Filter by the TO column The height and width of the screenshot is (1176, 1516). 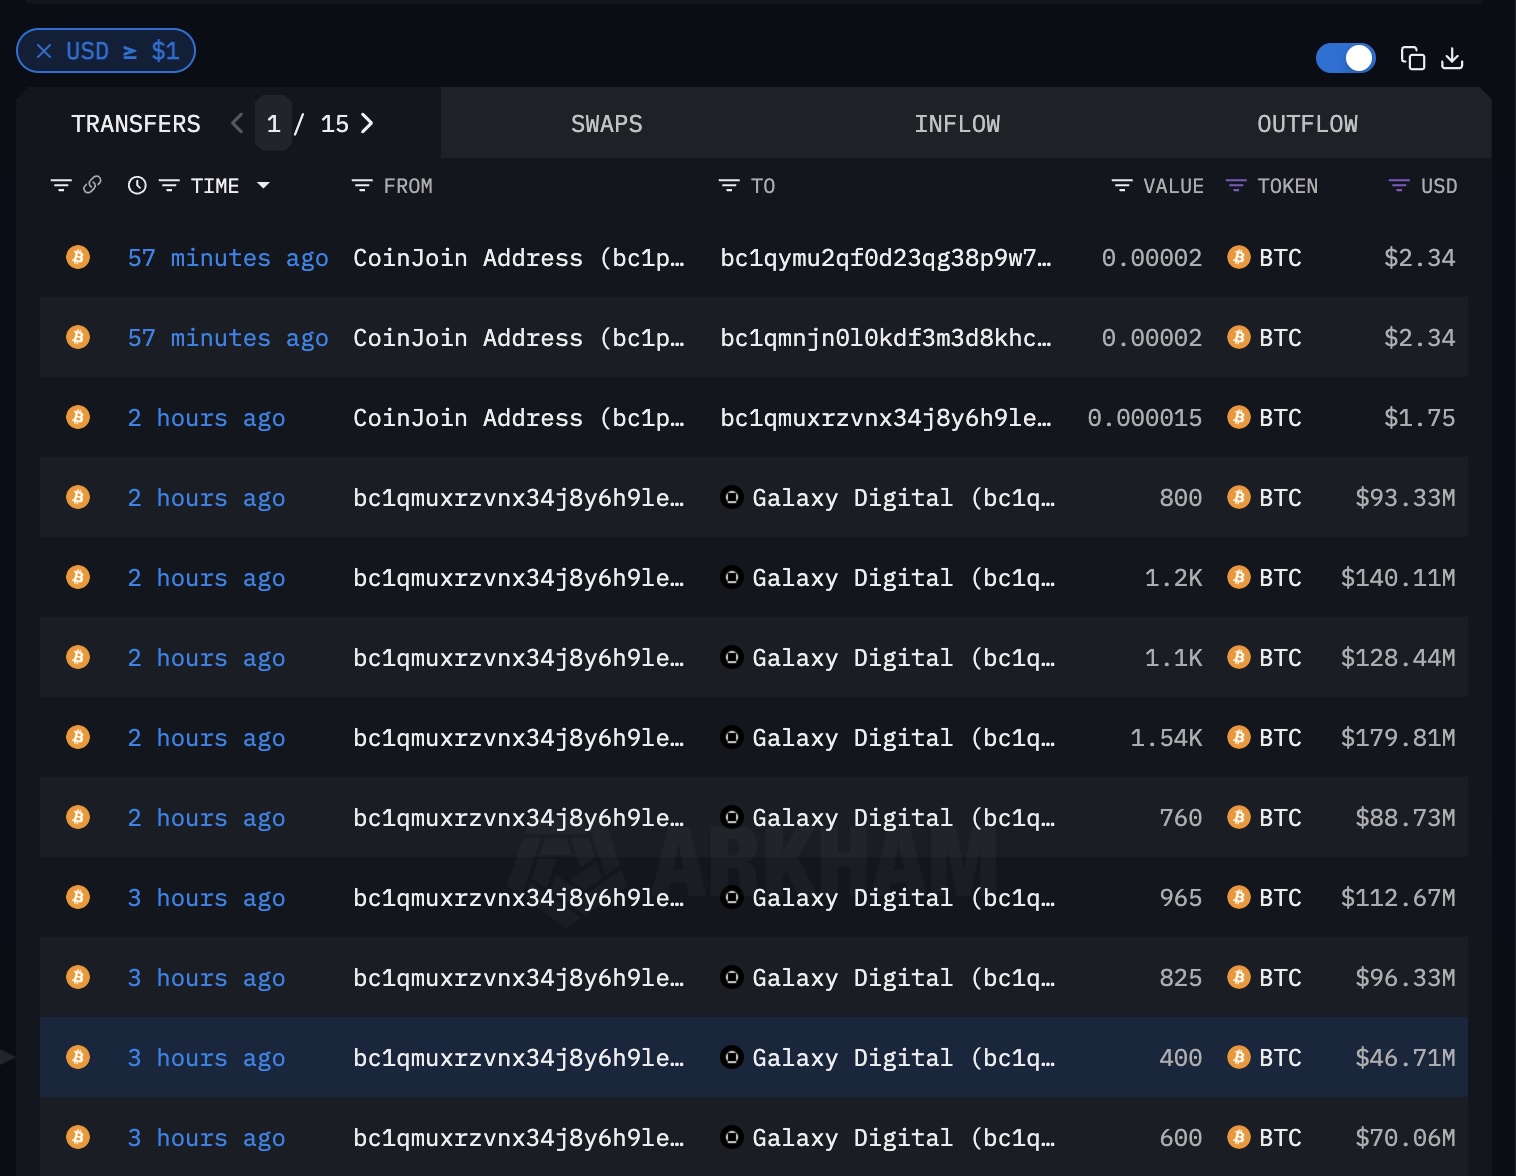[x=729, y=186]
